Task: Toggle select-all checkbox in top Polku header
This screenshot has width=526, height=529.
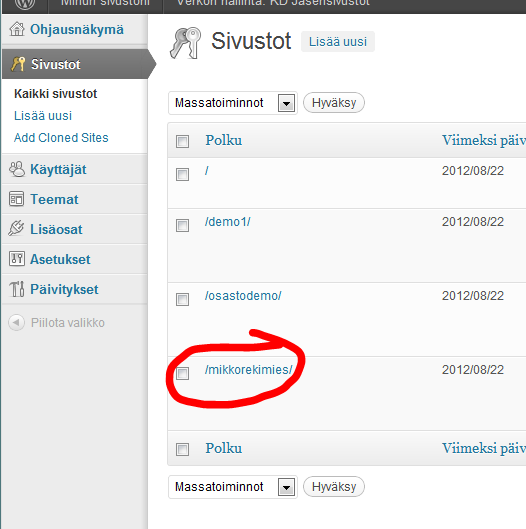Action: tap(182, 141)
